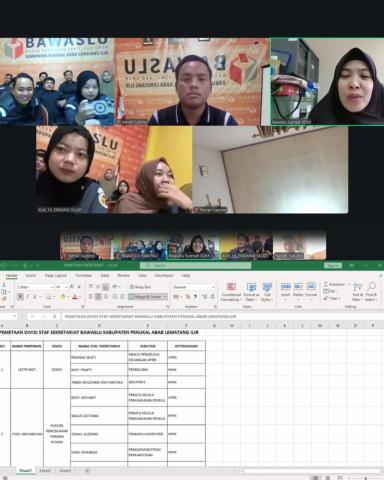Click the Borders icon

coord(48,297)
